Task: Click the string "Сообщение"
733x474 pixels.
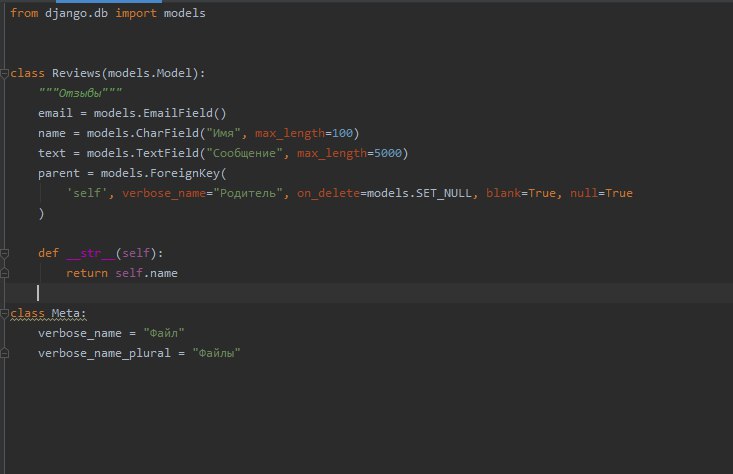Action: pos(244,153)
